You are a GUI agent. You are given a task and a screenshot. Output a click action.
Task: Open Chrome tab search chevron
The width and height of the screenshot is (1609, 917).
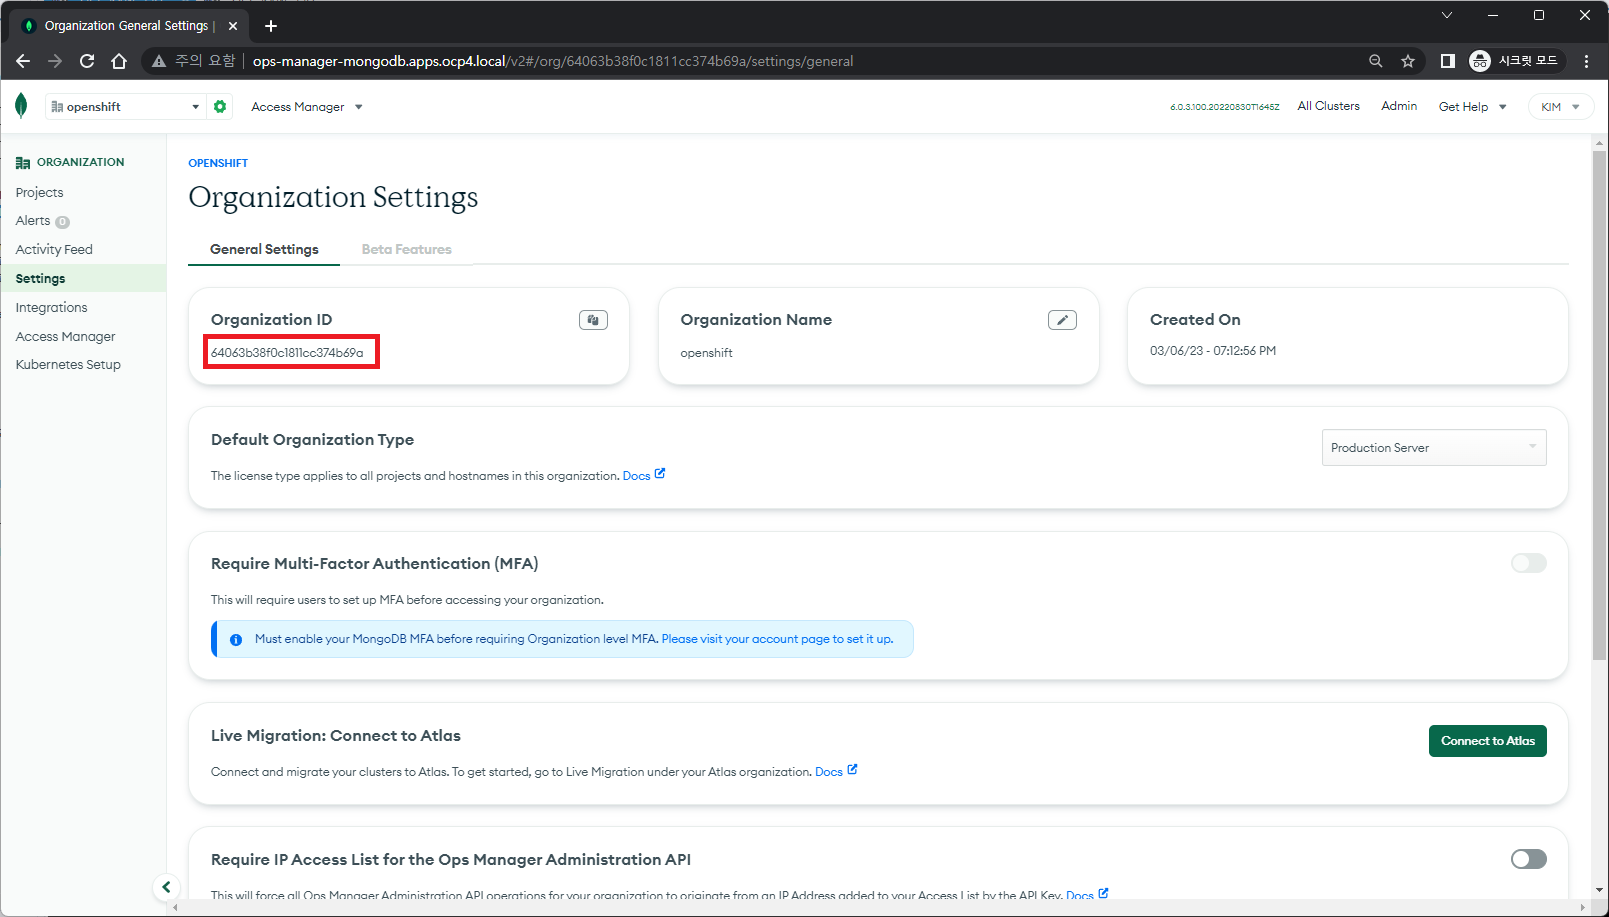click(x=1446, y=15)
